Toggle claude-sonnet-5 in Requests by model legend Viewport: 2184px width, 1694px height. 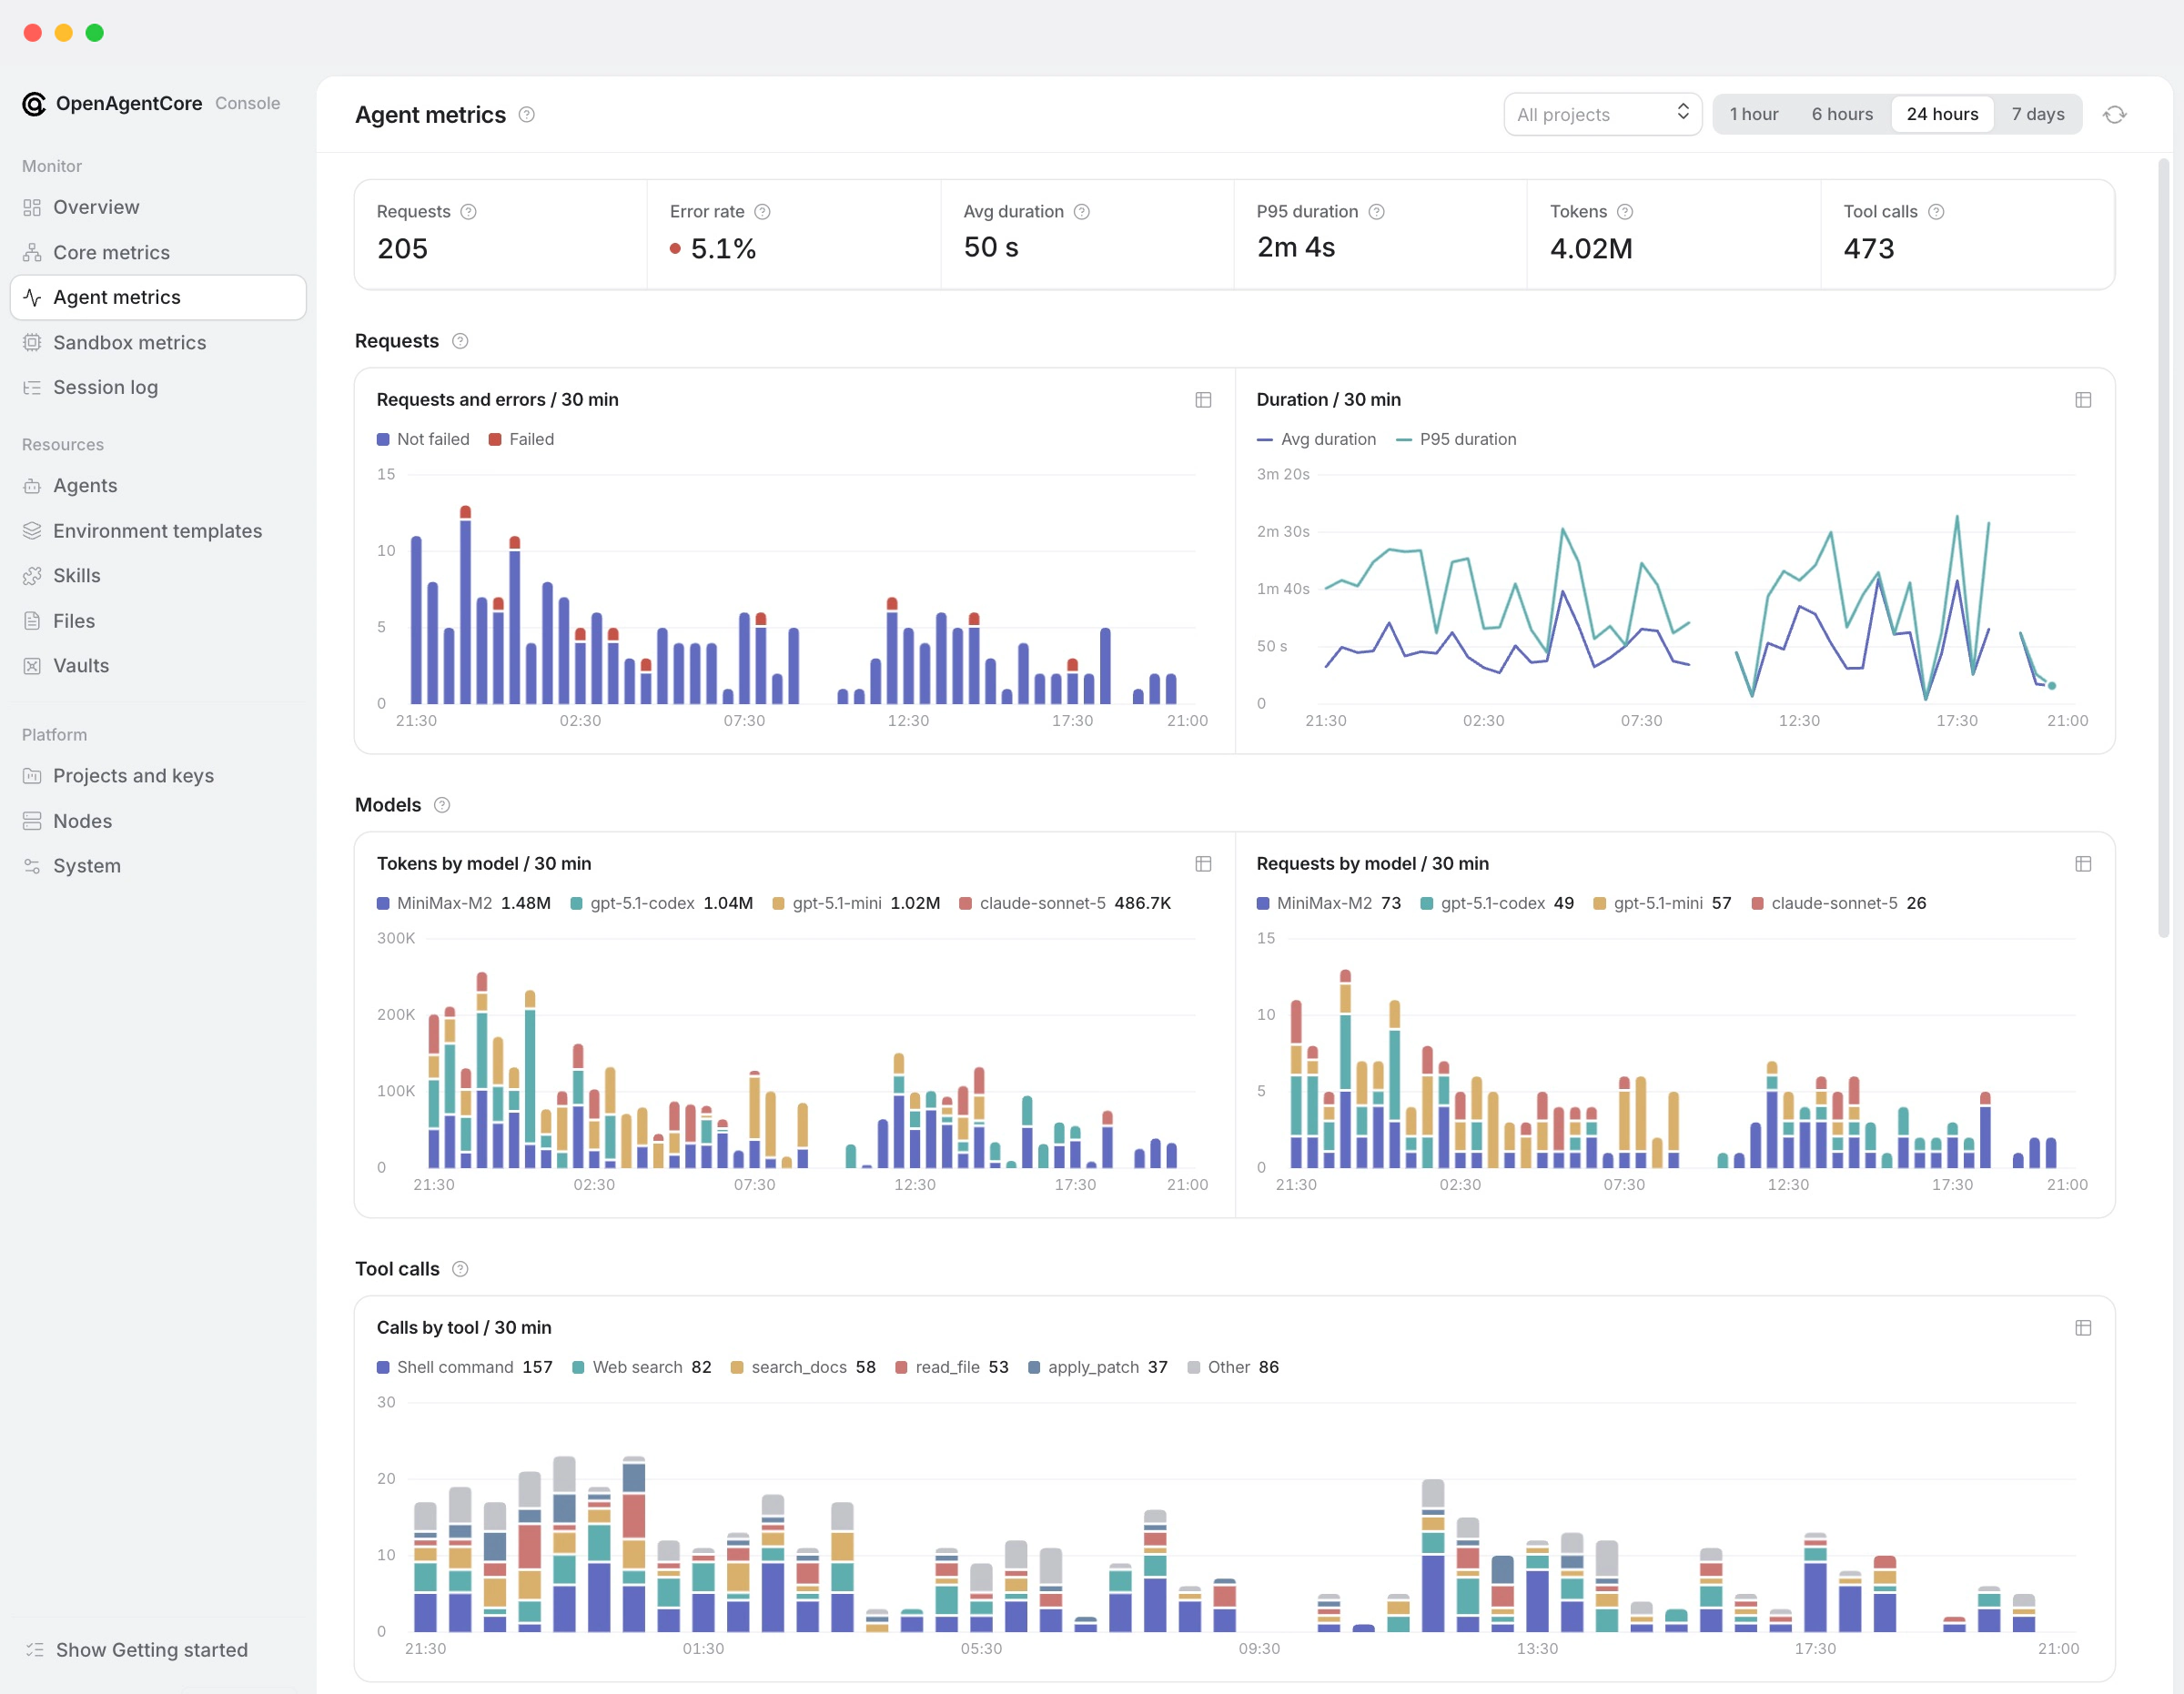pos(1838,904)
